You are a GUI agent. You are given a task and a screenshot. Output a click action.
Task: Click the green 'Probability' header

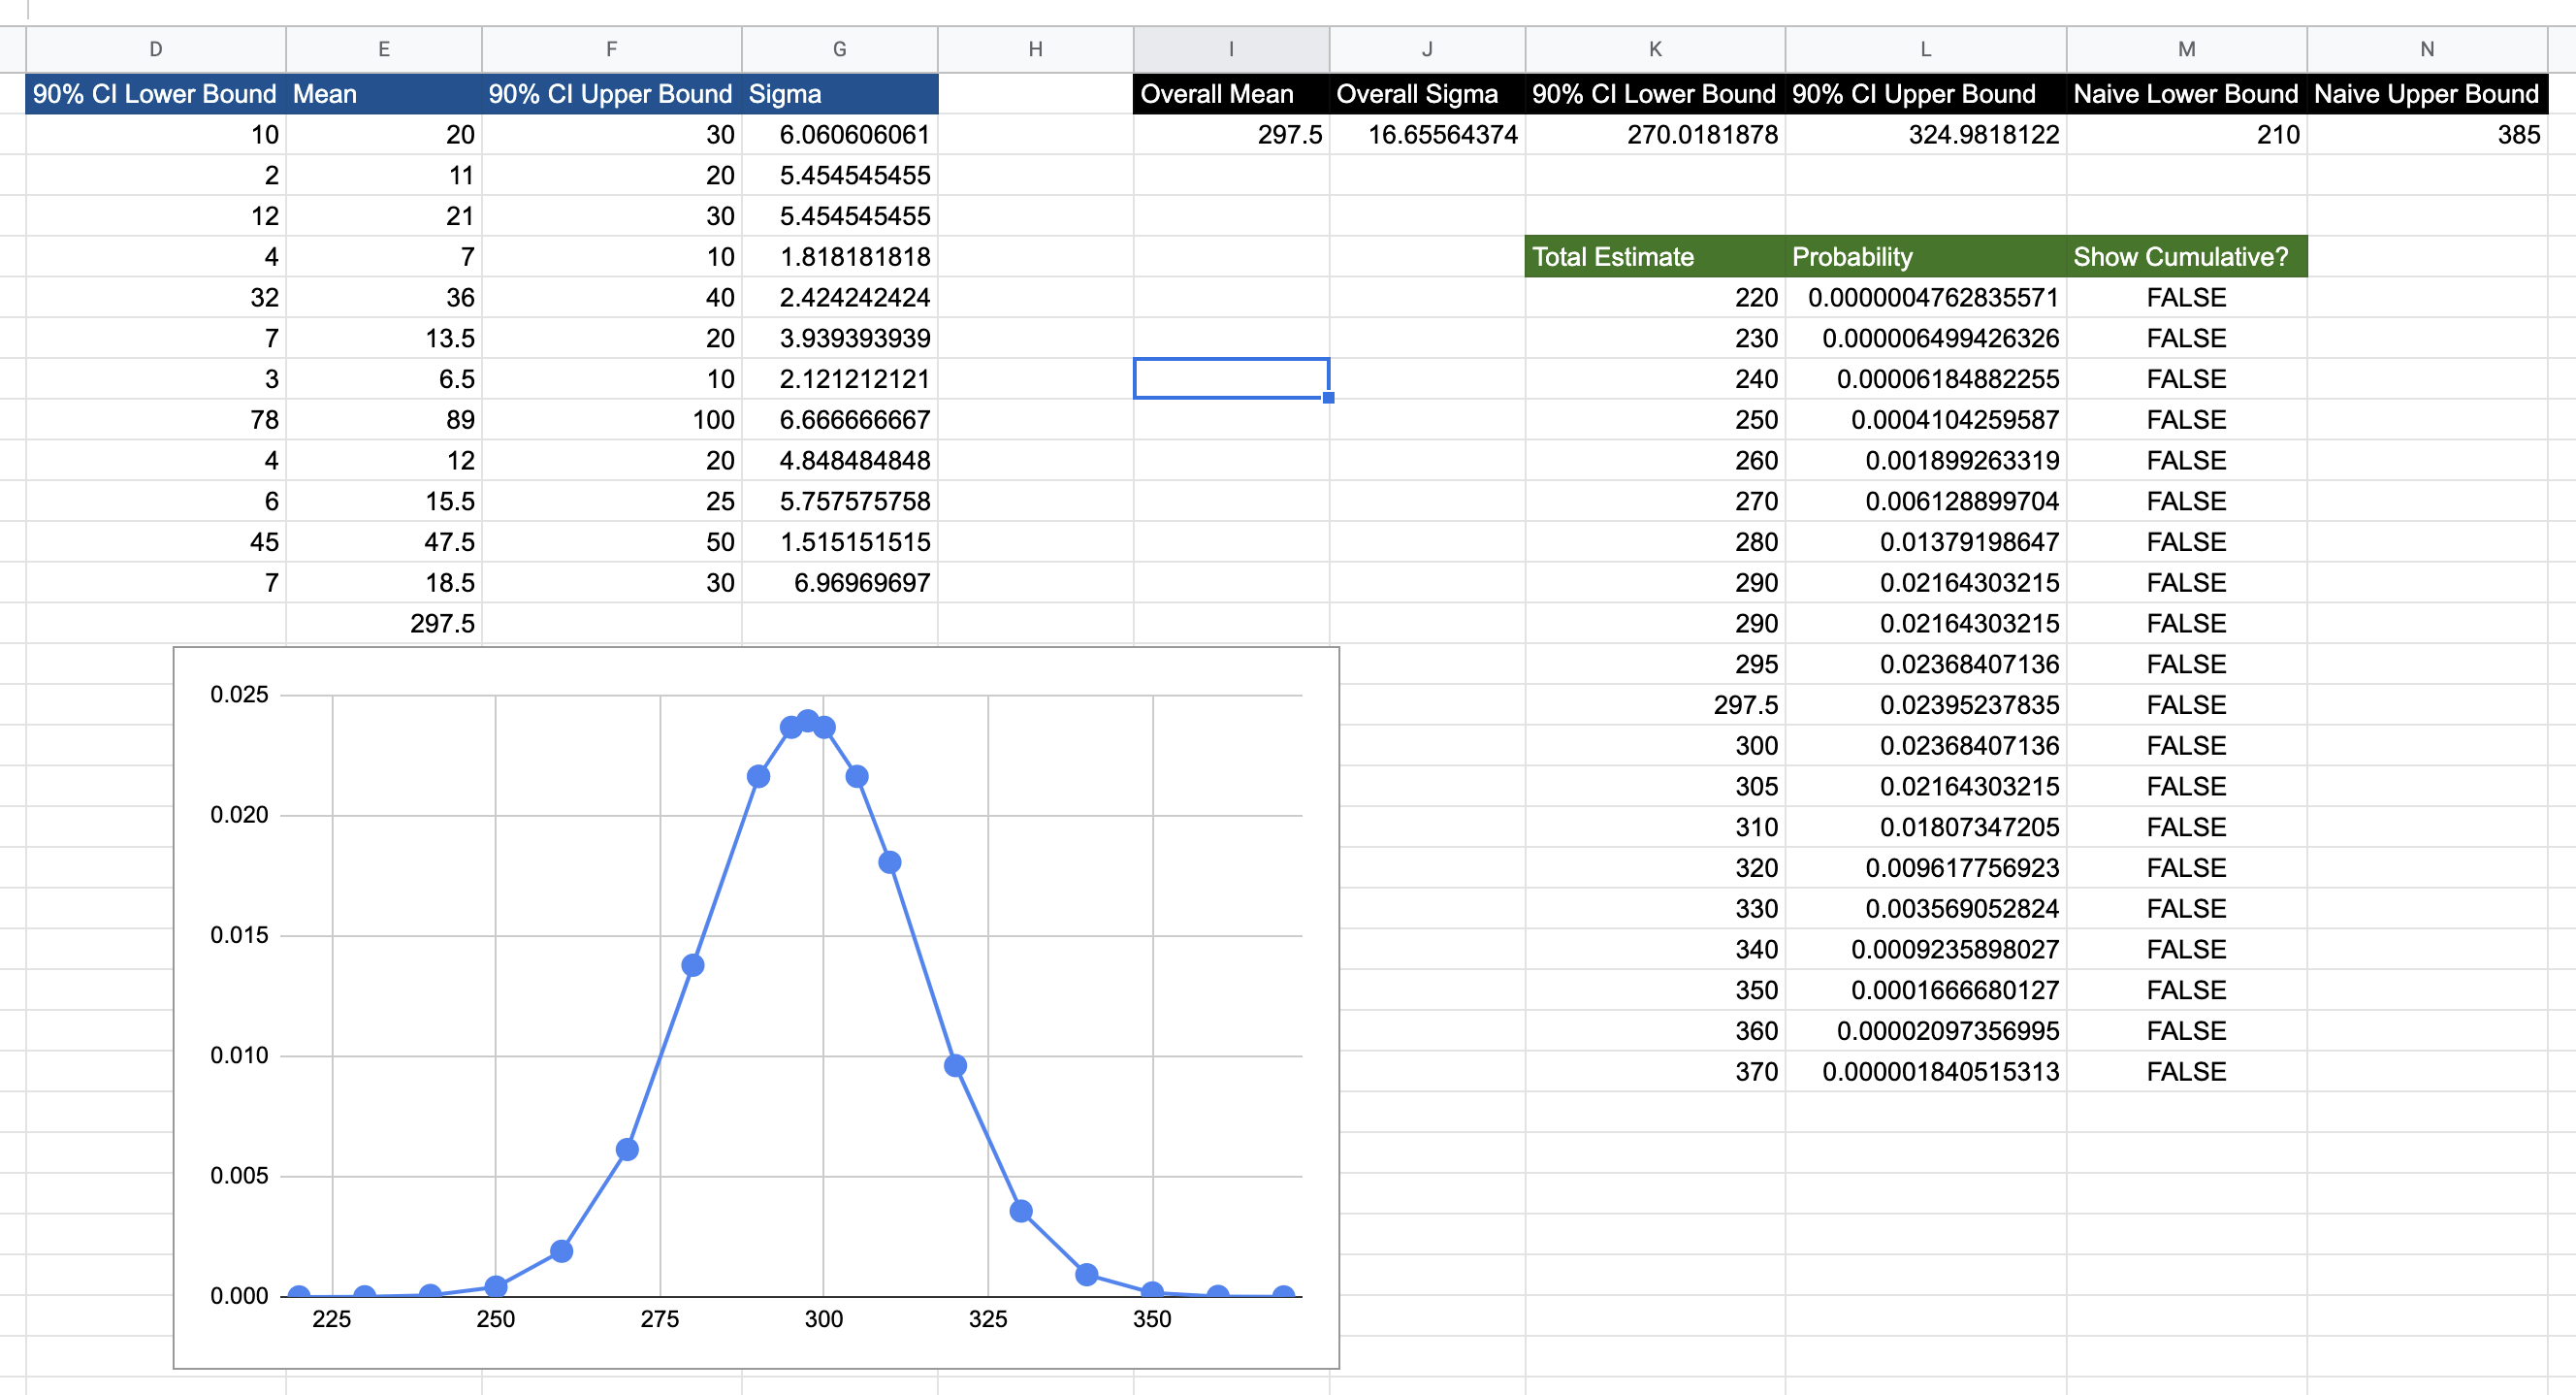1926,257
